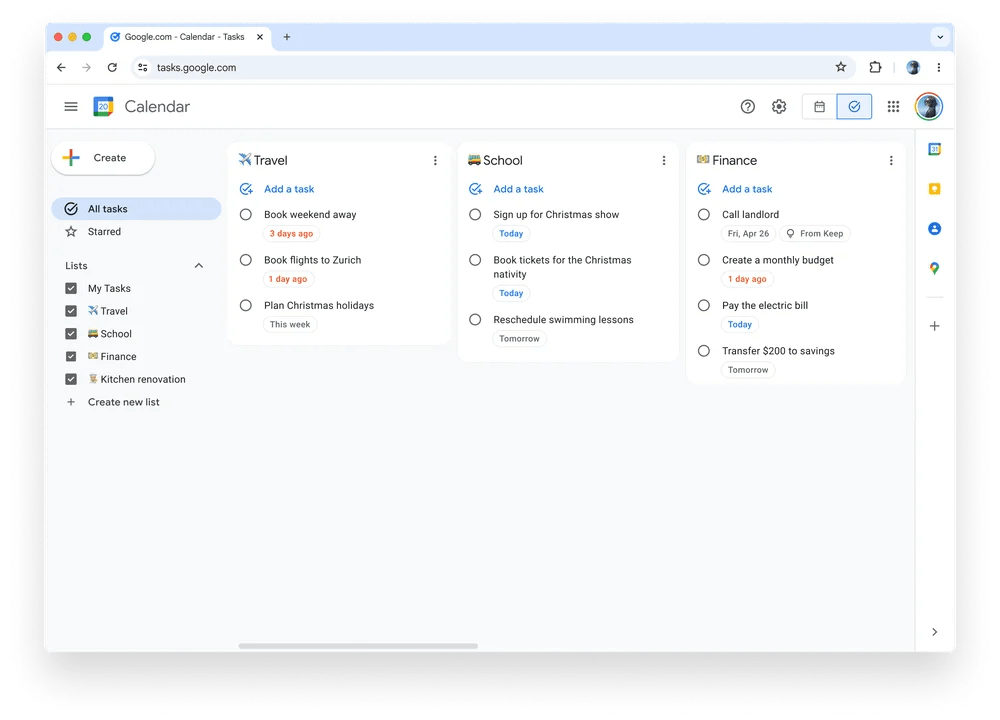This screenshot has width=1000, height=720.
Task: Open the Travel list options menu
Action: [435, 160]
